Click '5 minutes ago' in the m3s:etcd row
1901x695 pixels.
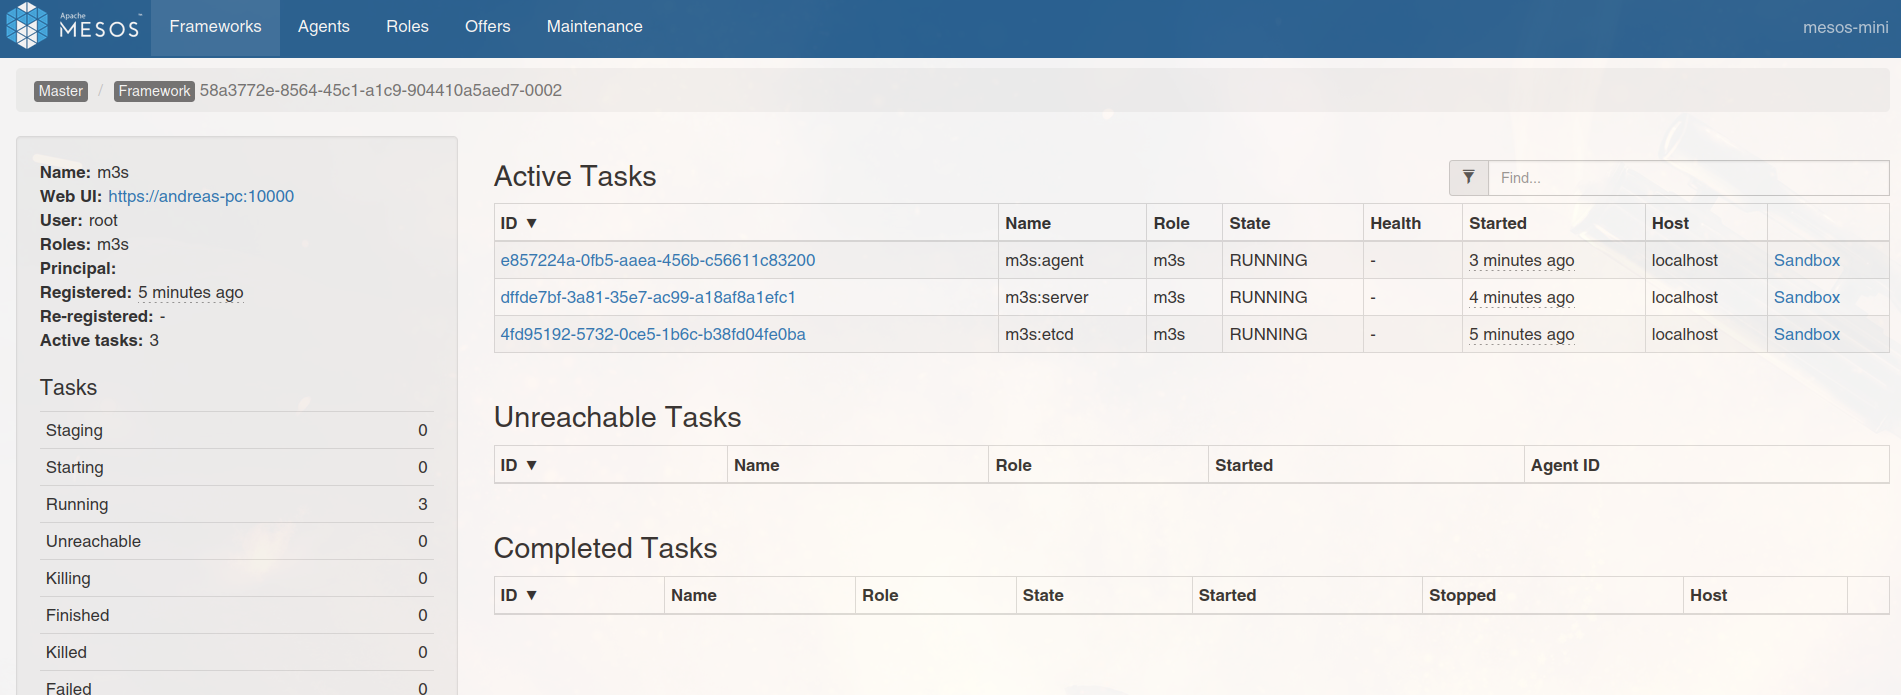[1521, 334]
